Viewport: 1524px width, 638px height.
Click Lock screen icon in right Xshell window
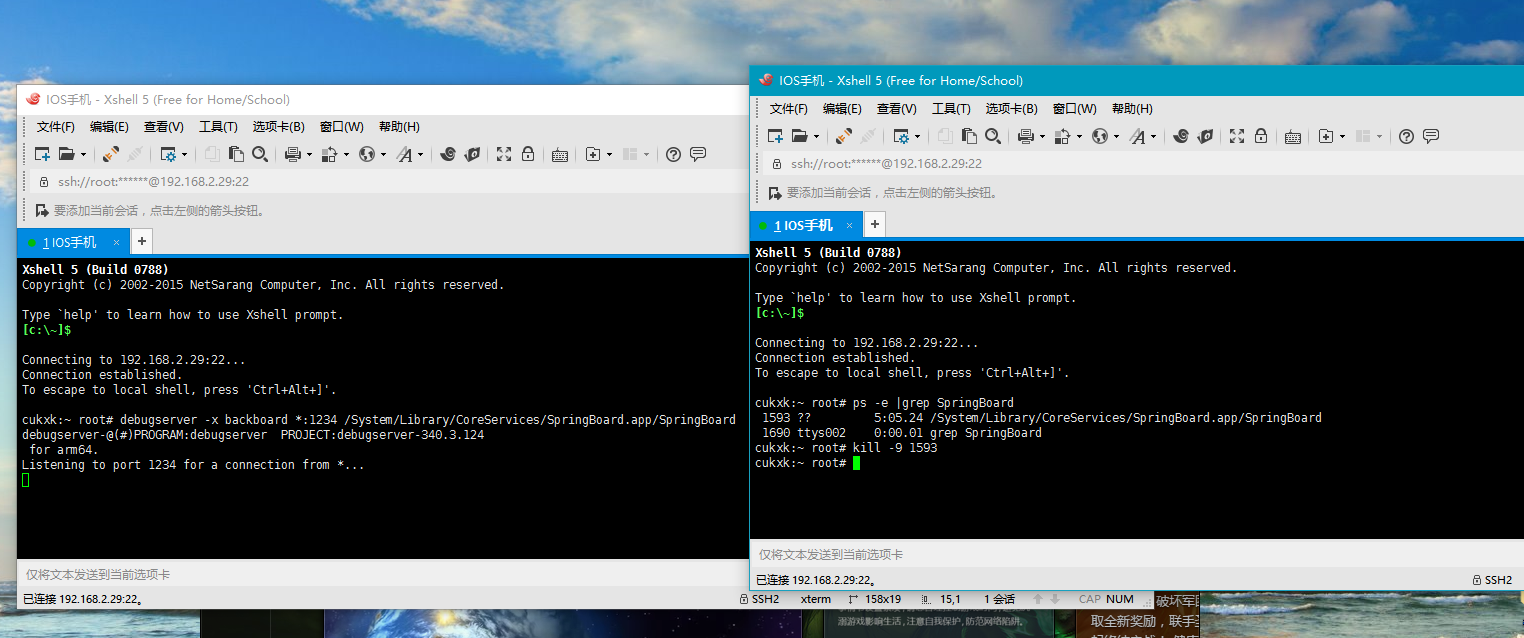pos(1260,136)
